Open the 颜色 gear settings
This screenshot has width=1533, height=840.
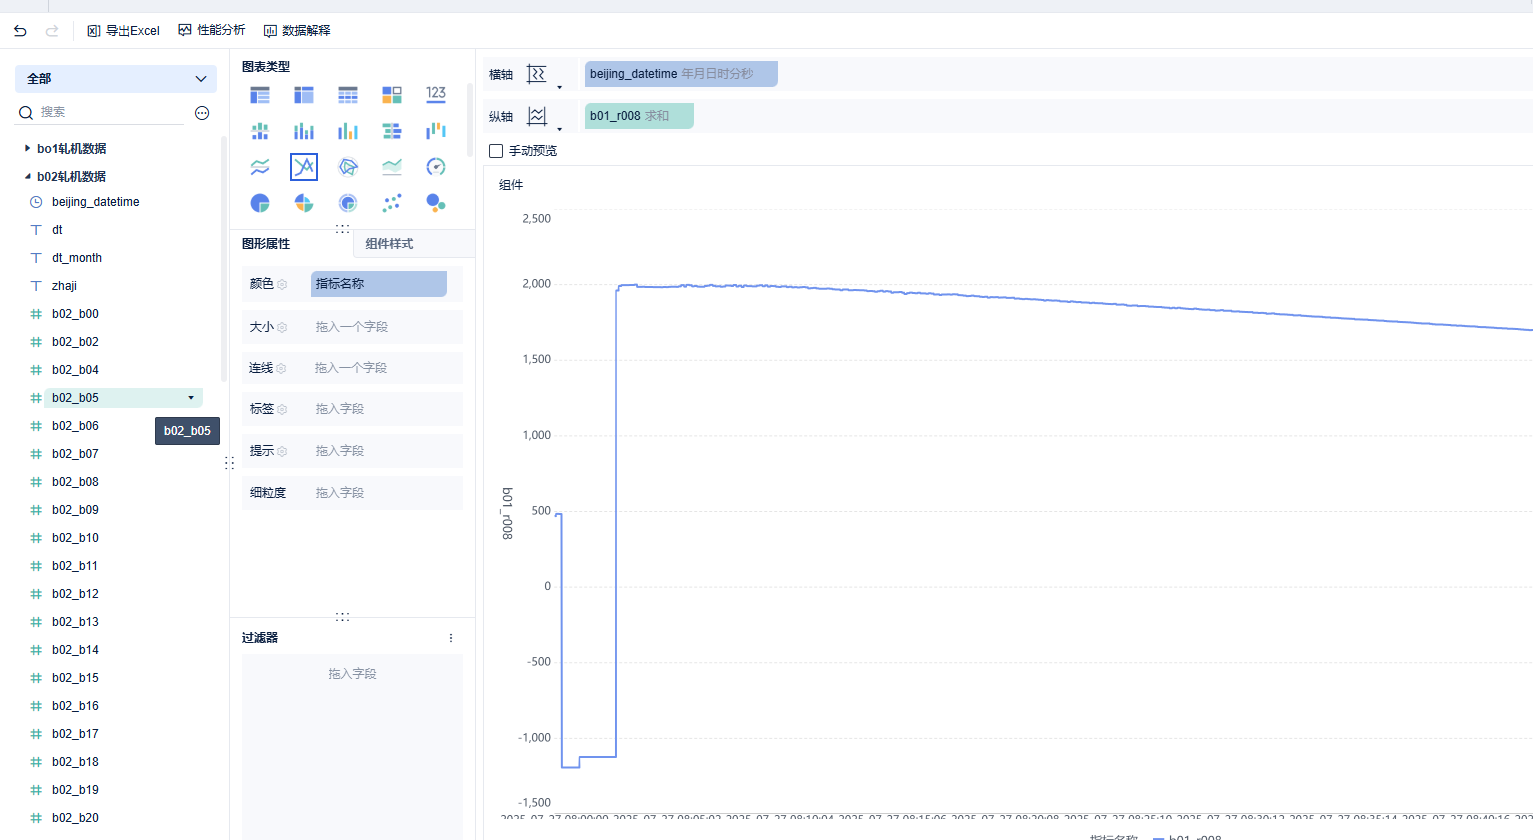coord(282,285)
